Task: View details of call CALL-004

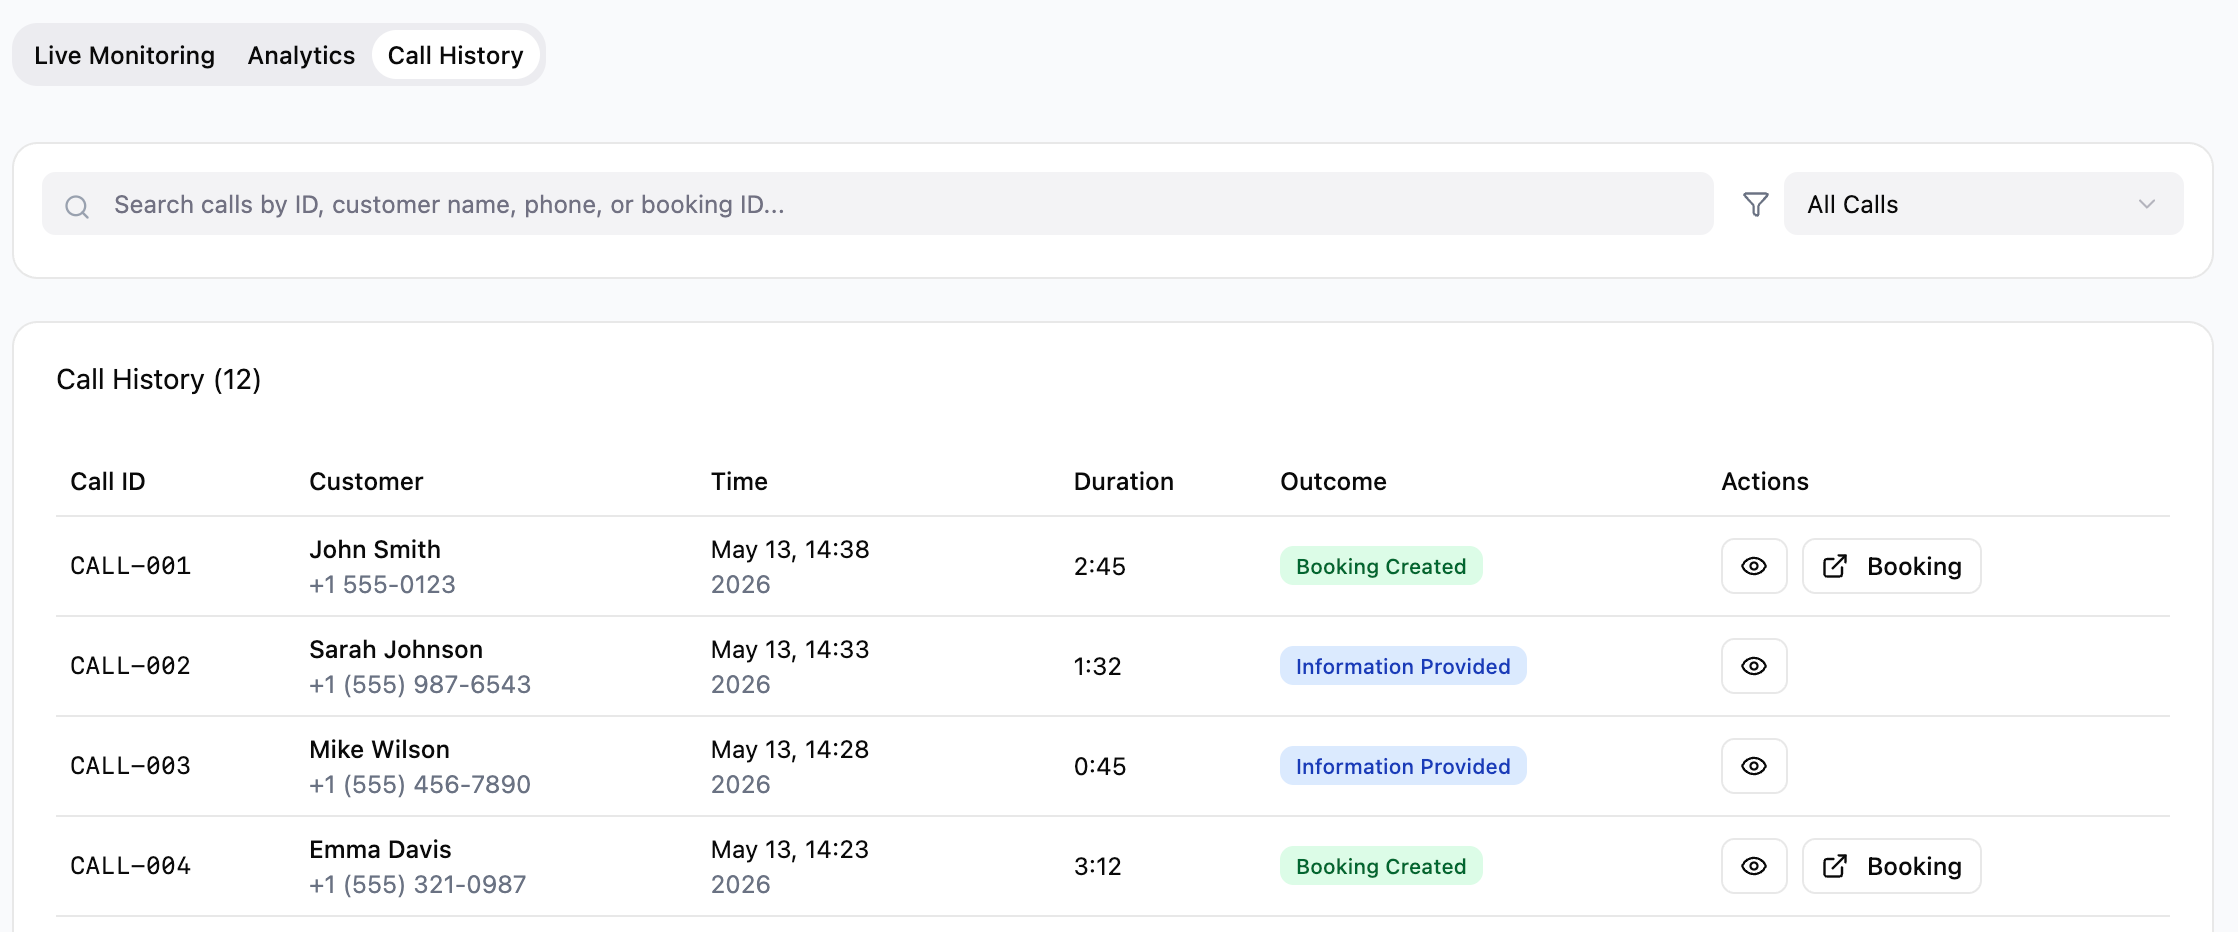Action: 1754,866
